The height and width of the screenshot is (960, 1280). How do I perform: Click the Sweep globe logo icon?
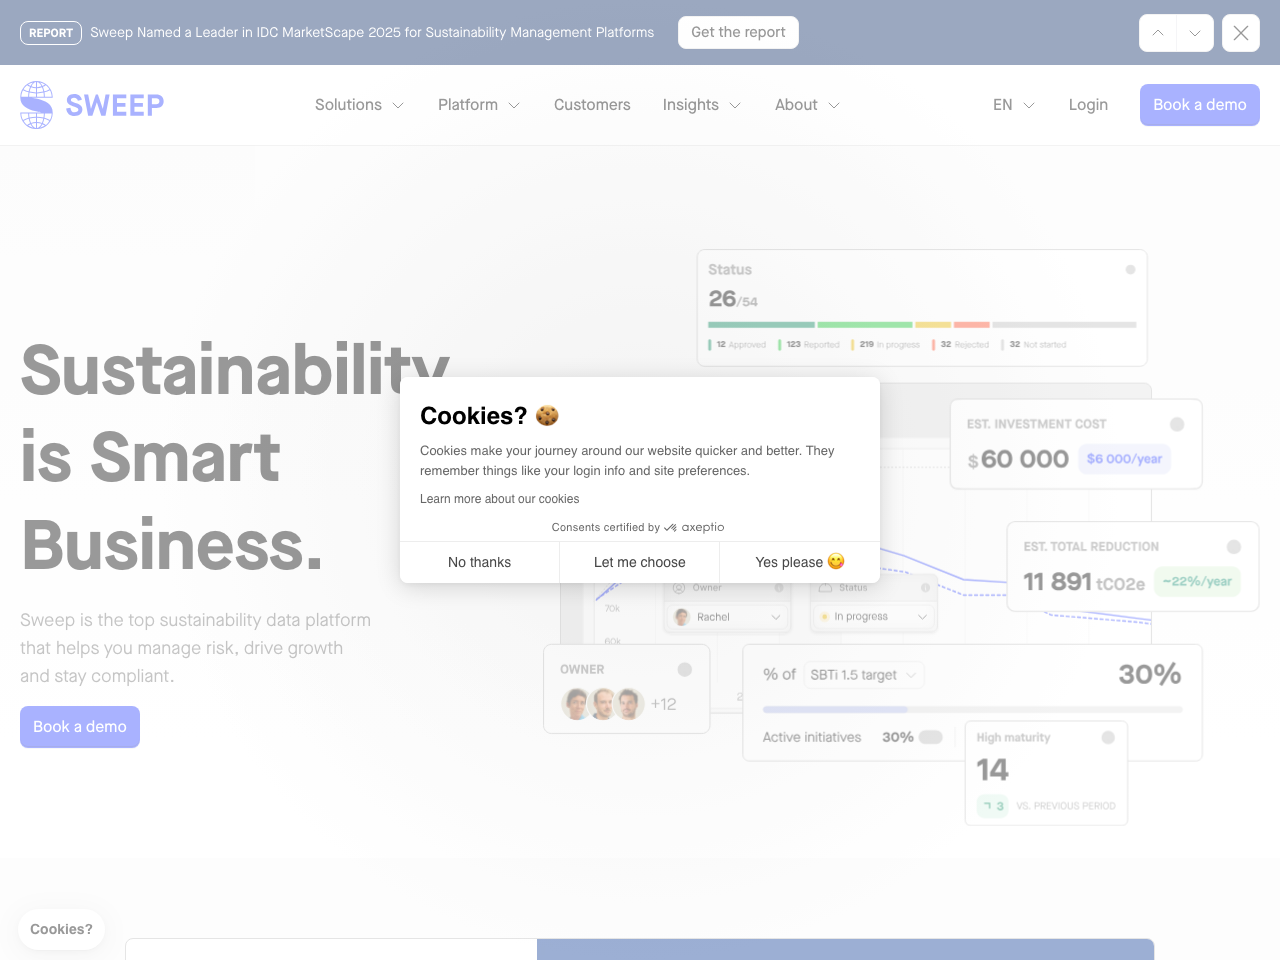click(37, 105)
